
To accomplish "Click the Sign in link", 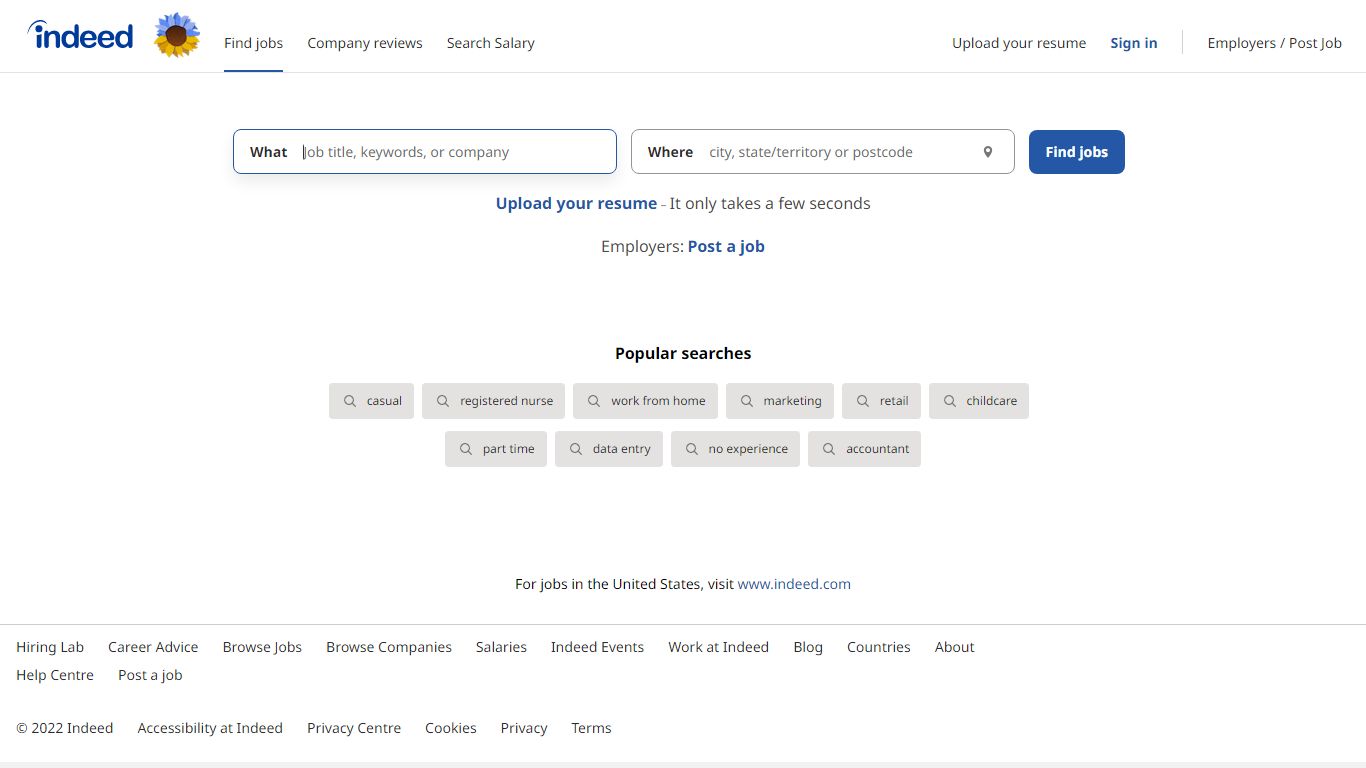I will coord(1134,43).
